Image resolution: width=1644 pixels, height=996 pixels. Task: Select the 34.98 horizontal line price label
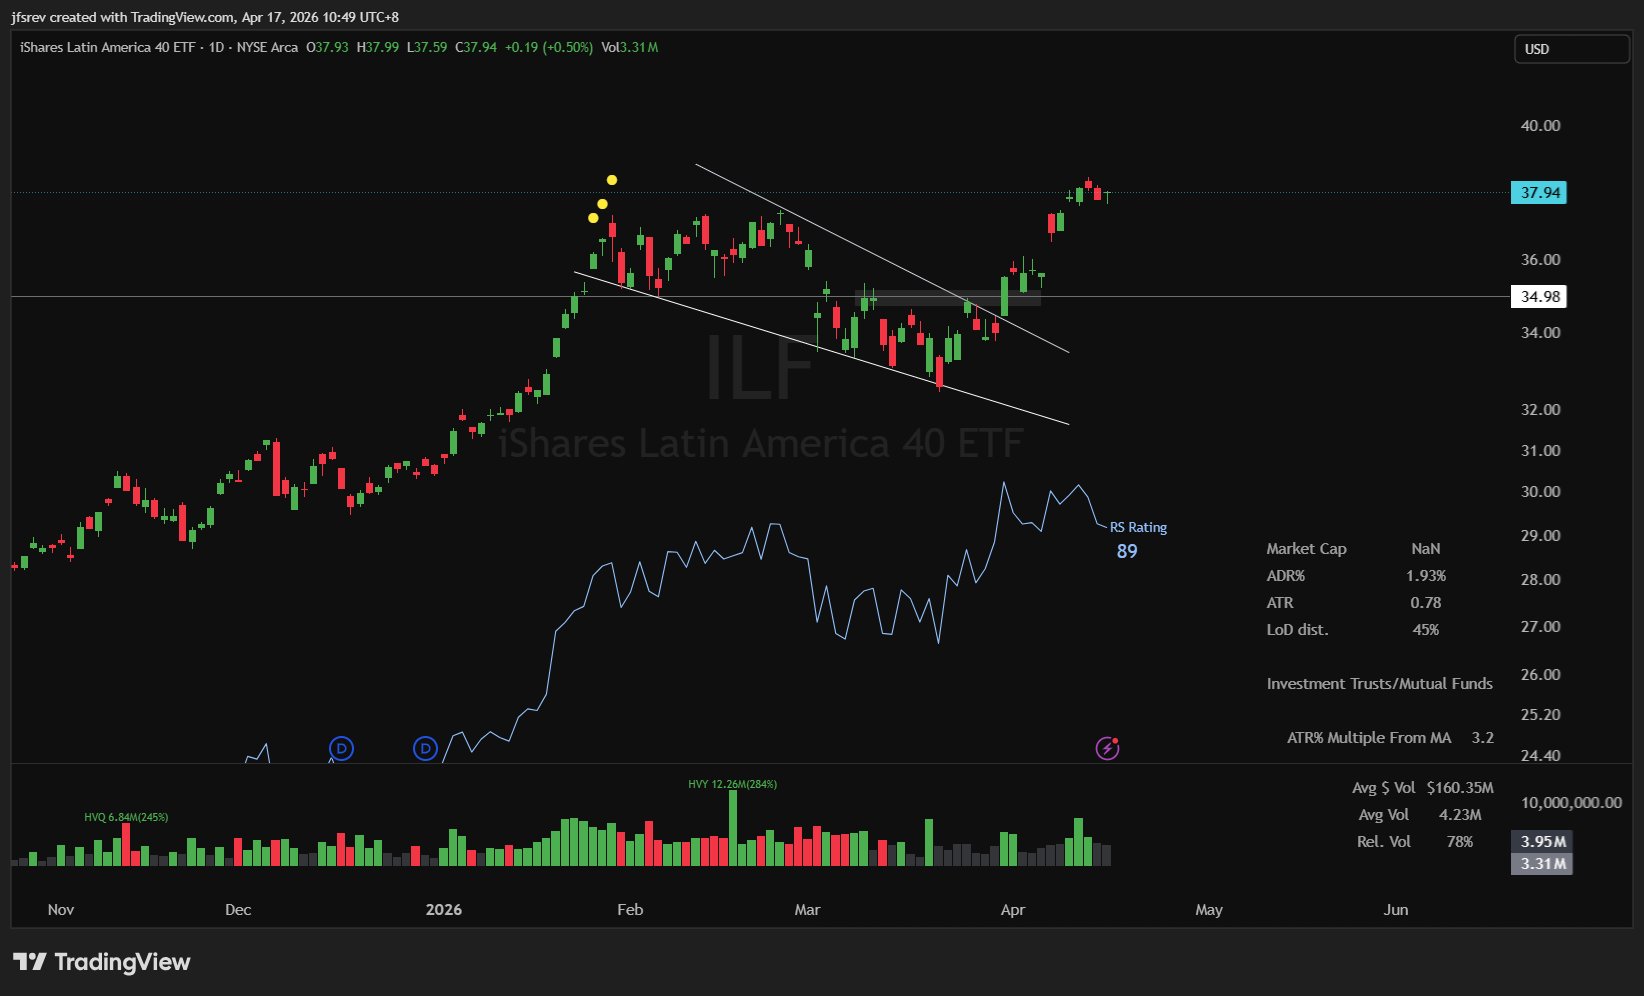pyautogui.click(x=1538, y=297)
